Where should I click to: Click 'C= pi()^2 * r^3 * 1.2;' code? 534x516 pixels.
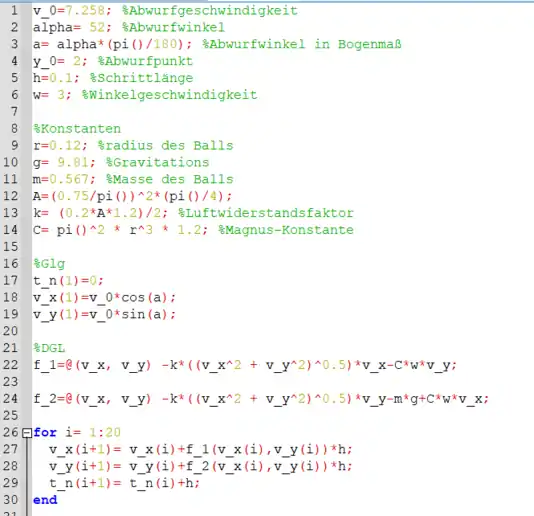[x=120, y=230]
